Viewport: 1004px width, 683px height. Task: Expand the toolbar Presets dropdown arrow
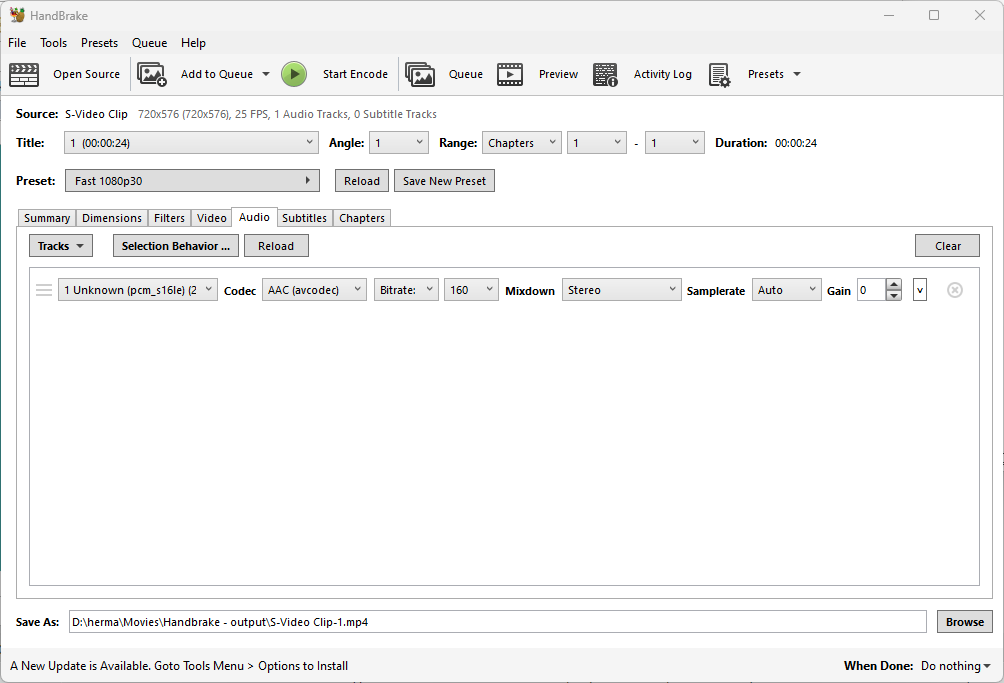pyautogui.click(x=797, y=74)
